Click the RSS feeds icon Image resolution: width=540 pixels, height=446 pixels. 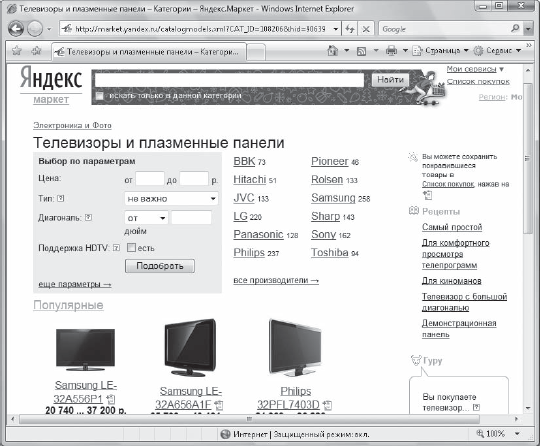coord(361,51)
